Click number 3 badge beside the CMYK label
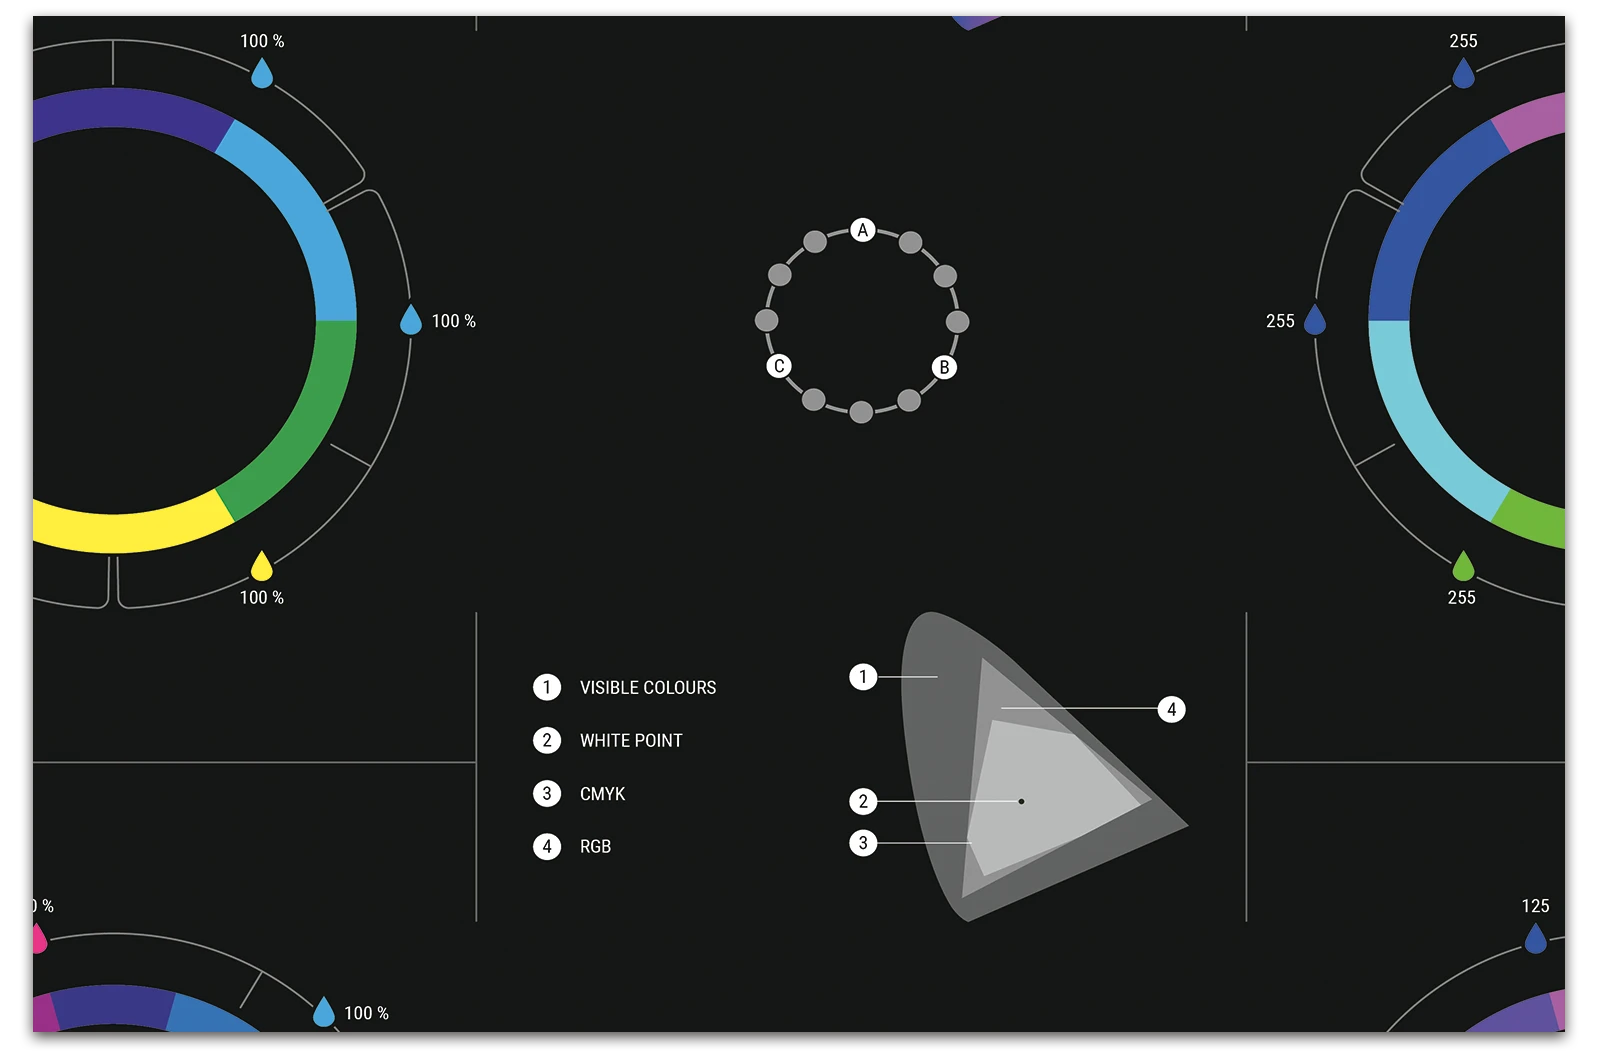 coord(547,793)
